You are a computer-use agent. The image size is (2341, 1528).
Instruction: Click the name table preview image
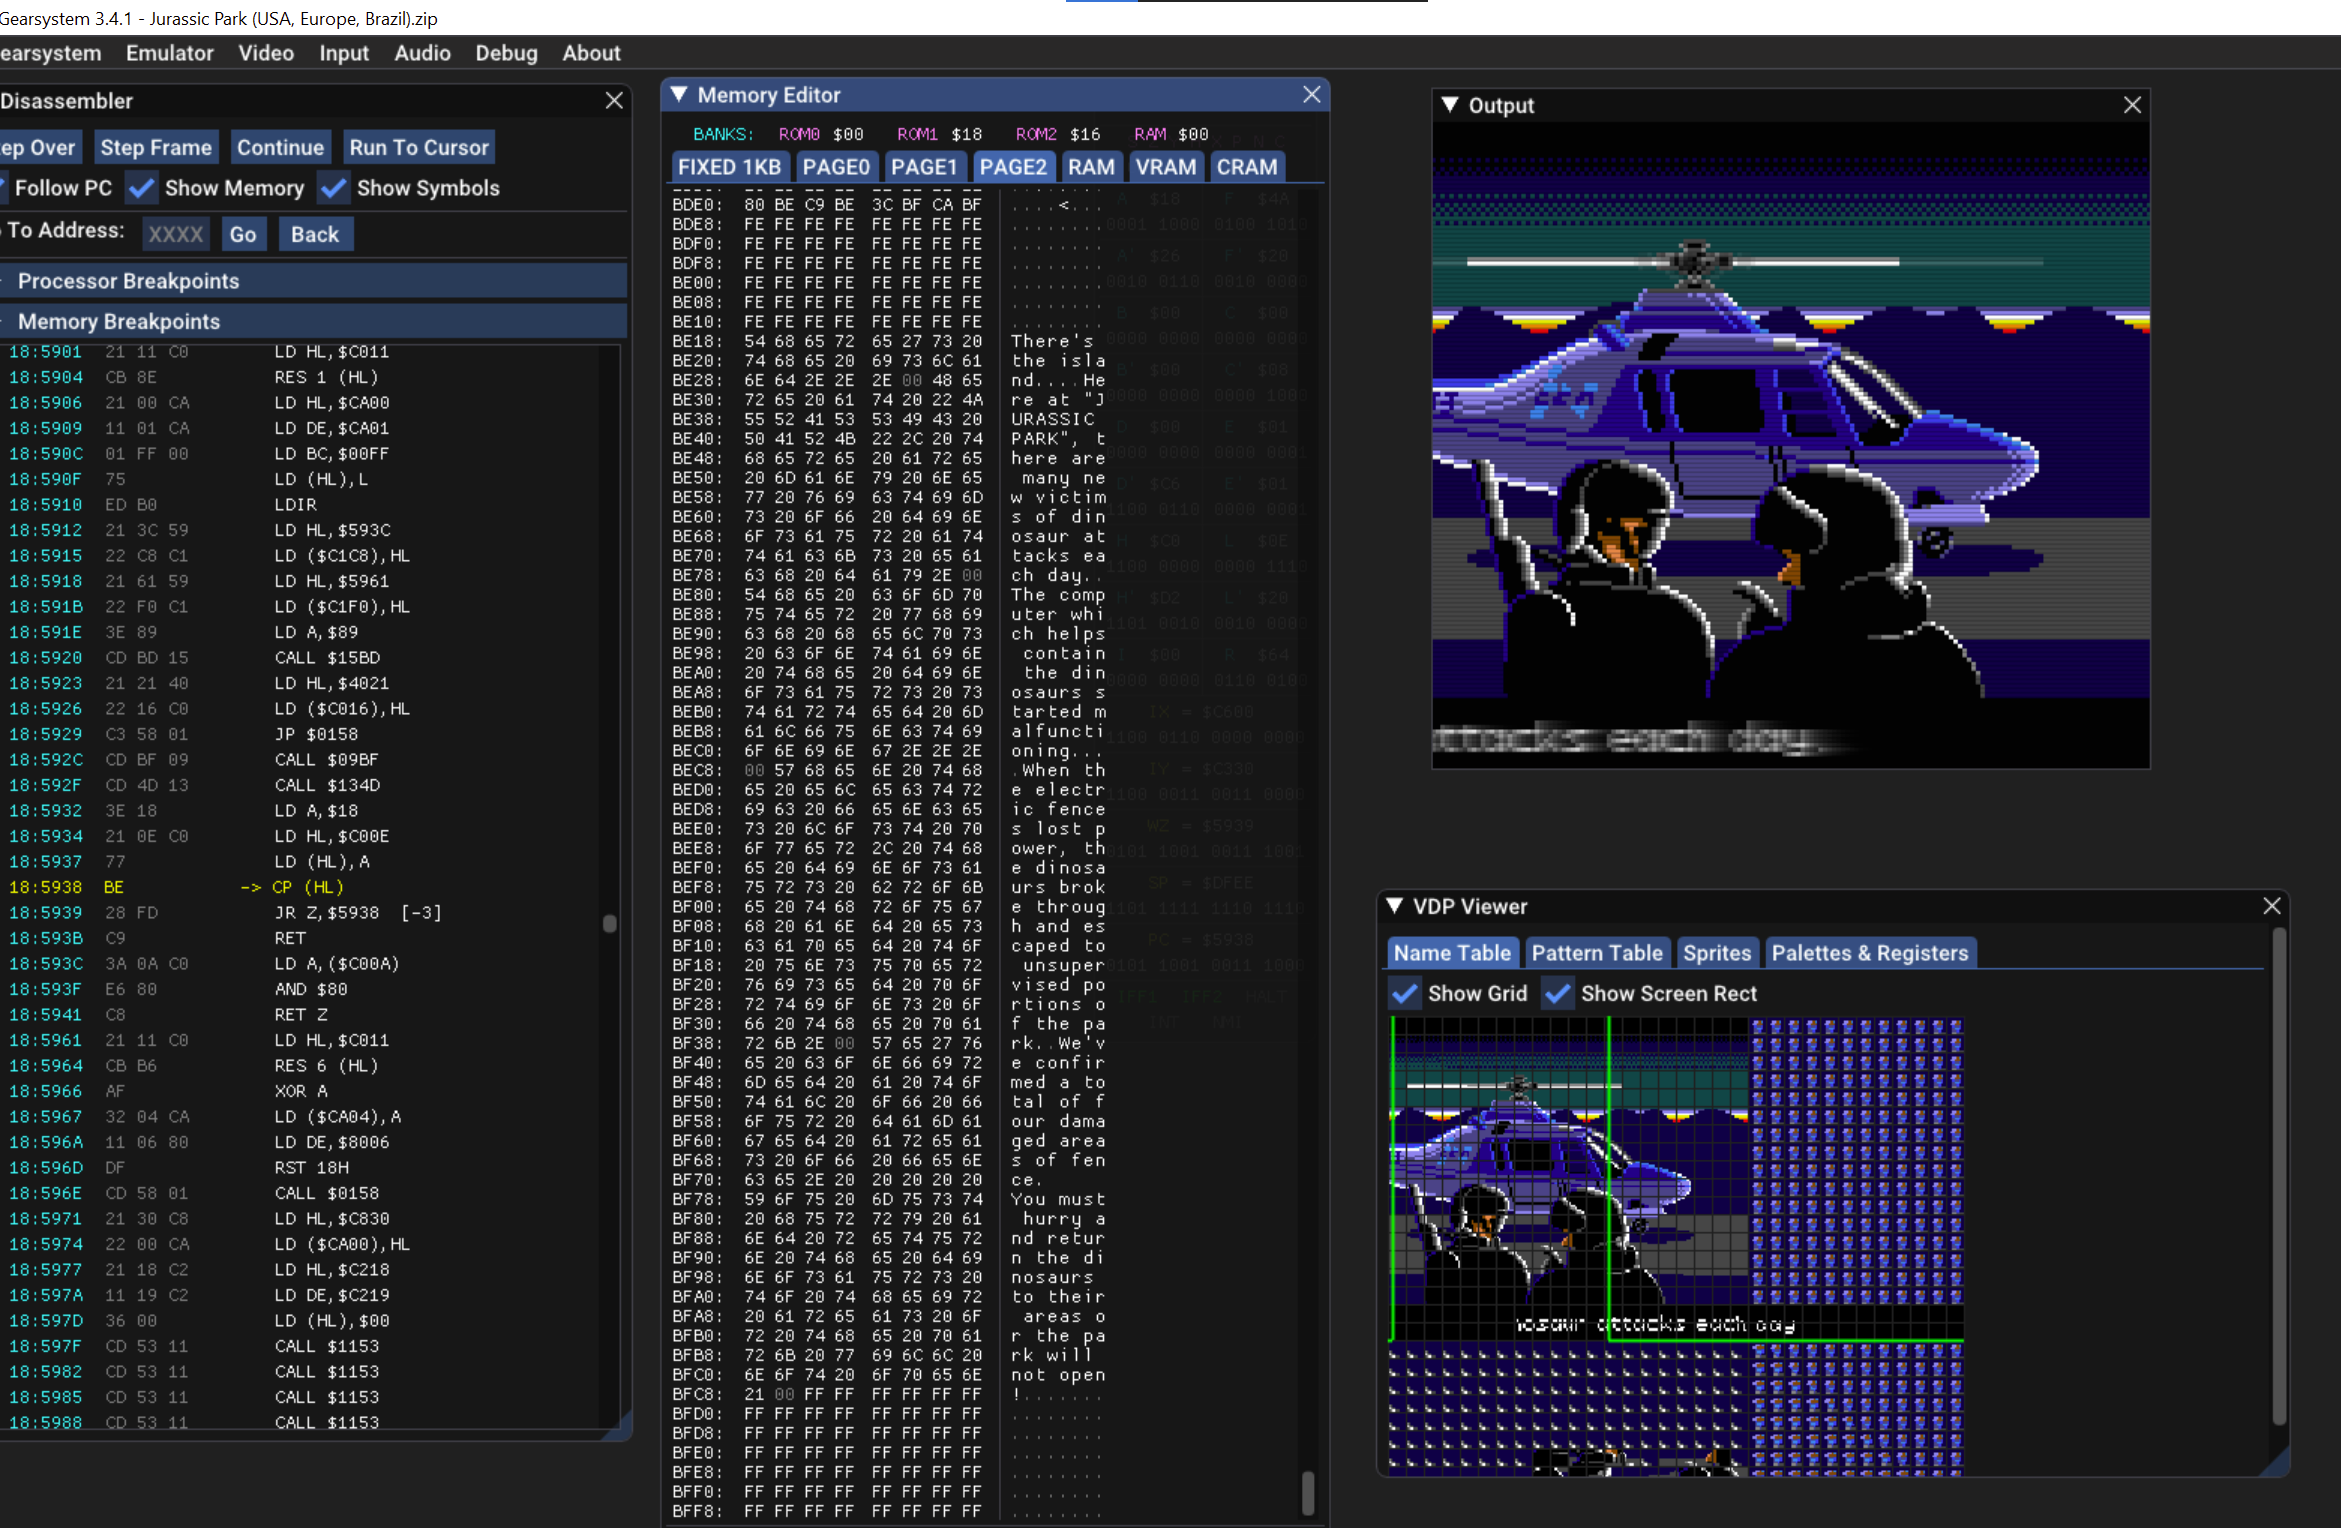tap(1676, 1246)
